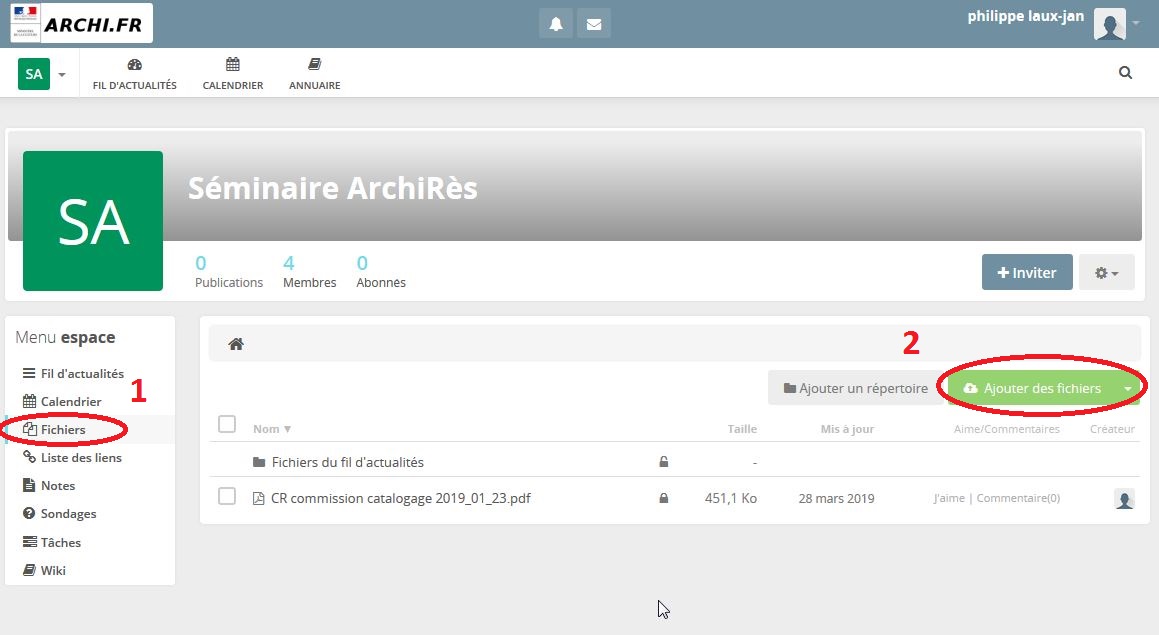The image size is (1159, 635).
Task: Select all files with header checkbox
Action: click(227, 424)
